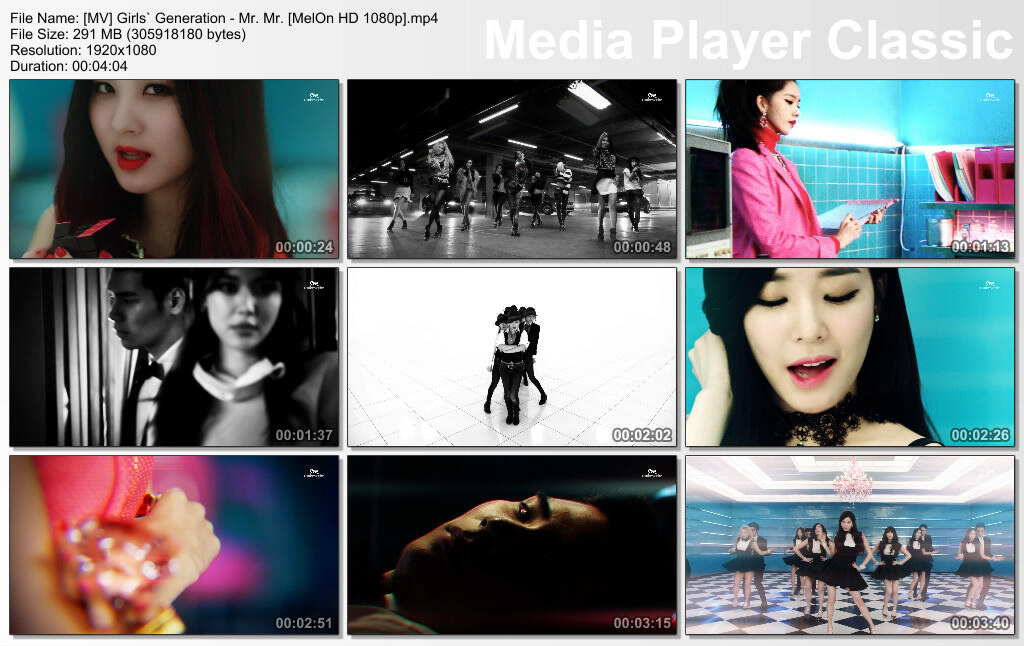Select the Resolution 1920x1080 line

tap(83, 50)
